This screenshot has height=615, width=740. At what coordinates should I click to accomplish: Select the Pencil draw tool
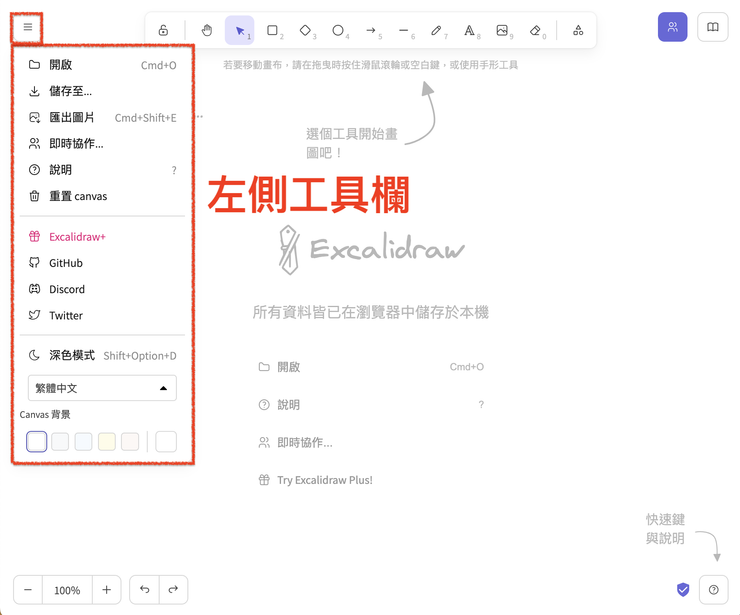(437, 30)
